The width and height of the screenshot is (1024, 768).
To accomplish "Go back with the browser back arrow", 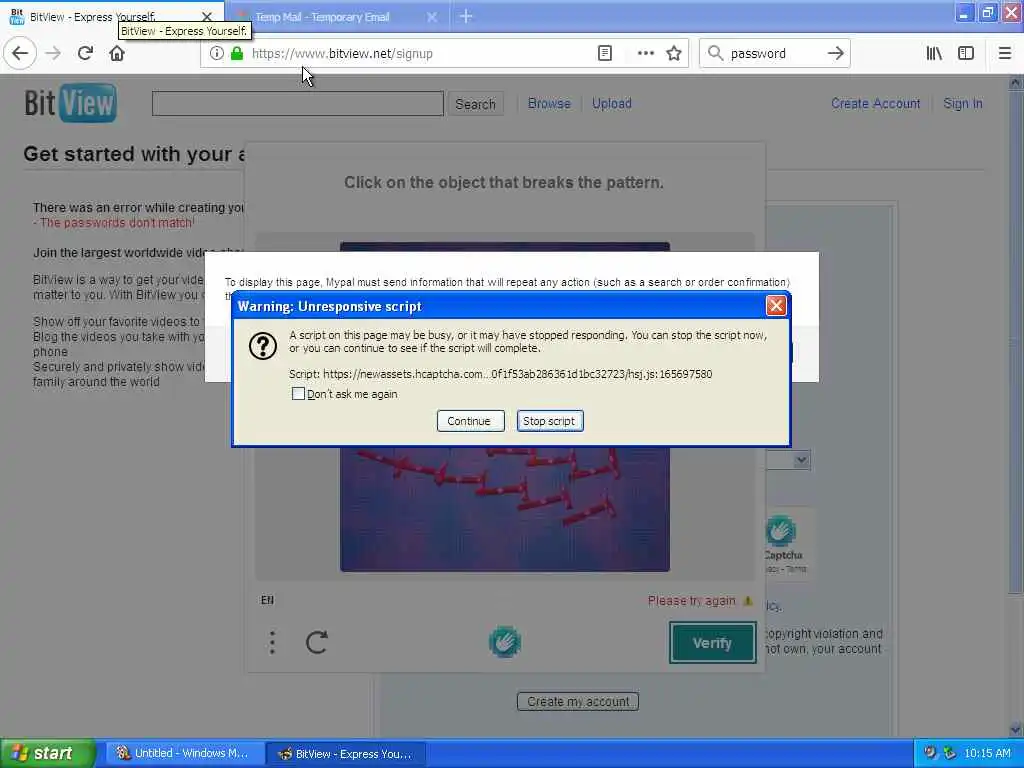I will point(20,54).
